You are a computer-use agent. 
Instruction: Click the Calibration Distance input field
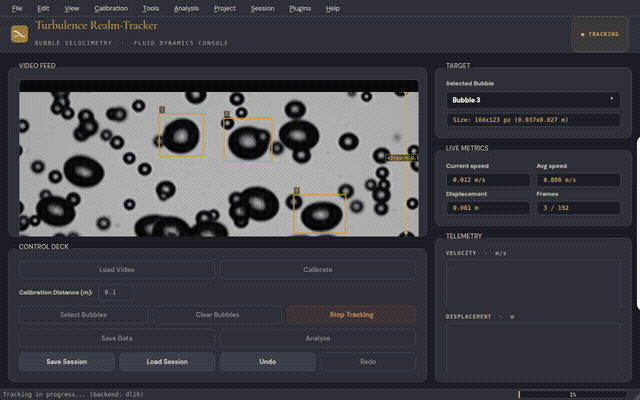pos(116,292)
